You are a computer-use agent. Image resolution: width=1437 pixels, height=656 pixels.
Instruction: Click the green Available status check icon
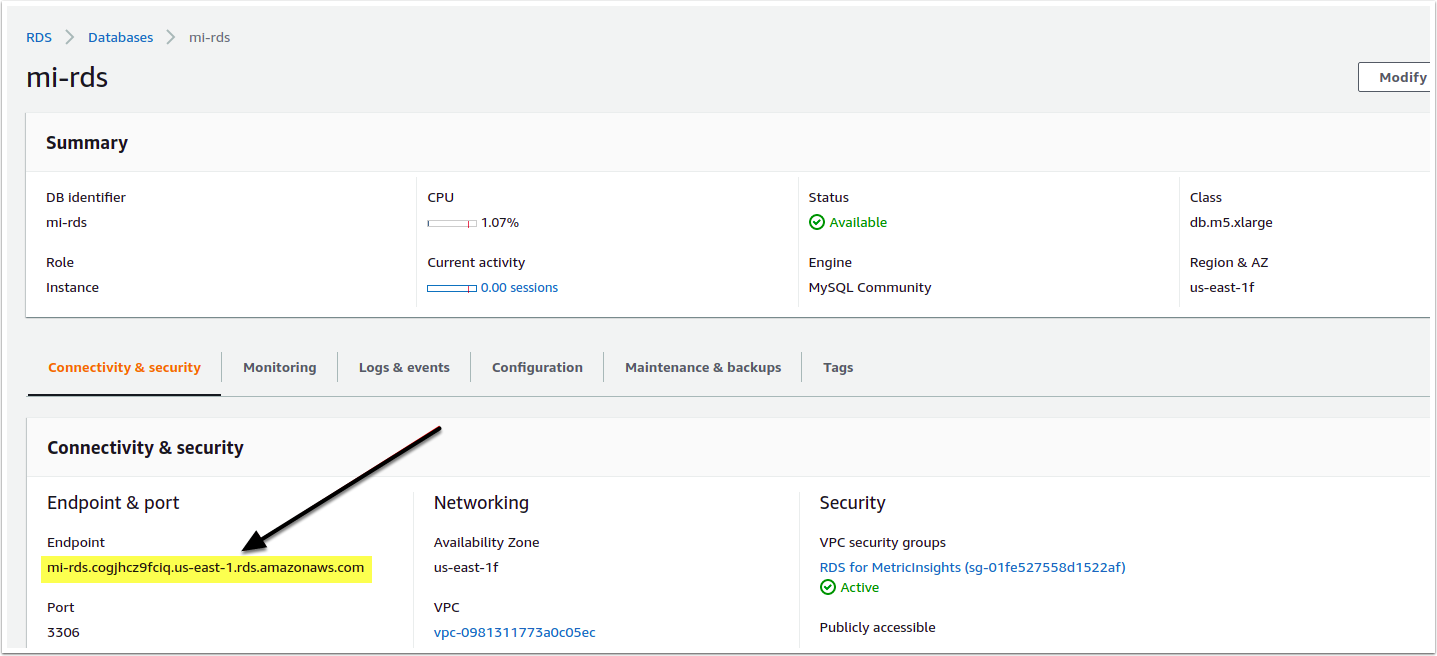point(817,222)
